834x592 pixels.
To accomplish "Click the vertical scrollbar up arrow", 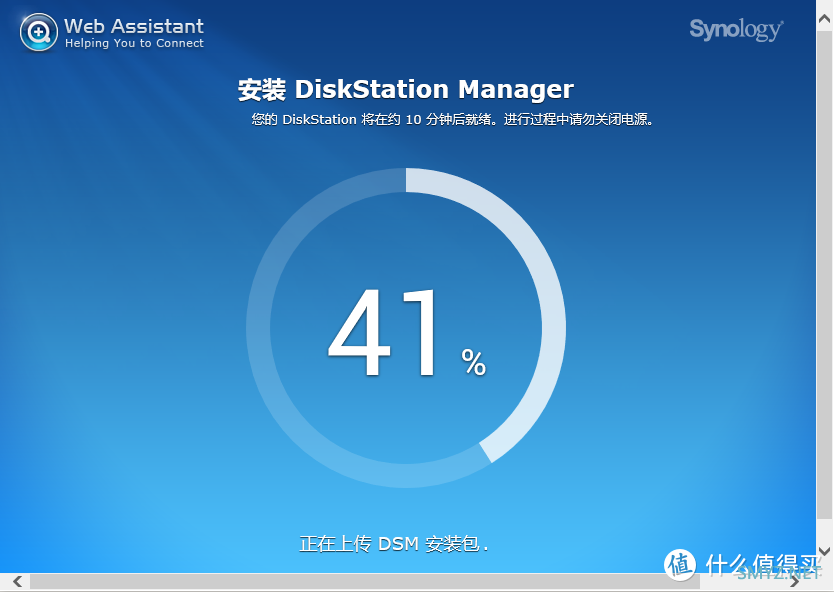I will tap(824, 19).
